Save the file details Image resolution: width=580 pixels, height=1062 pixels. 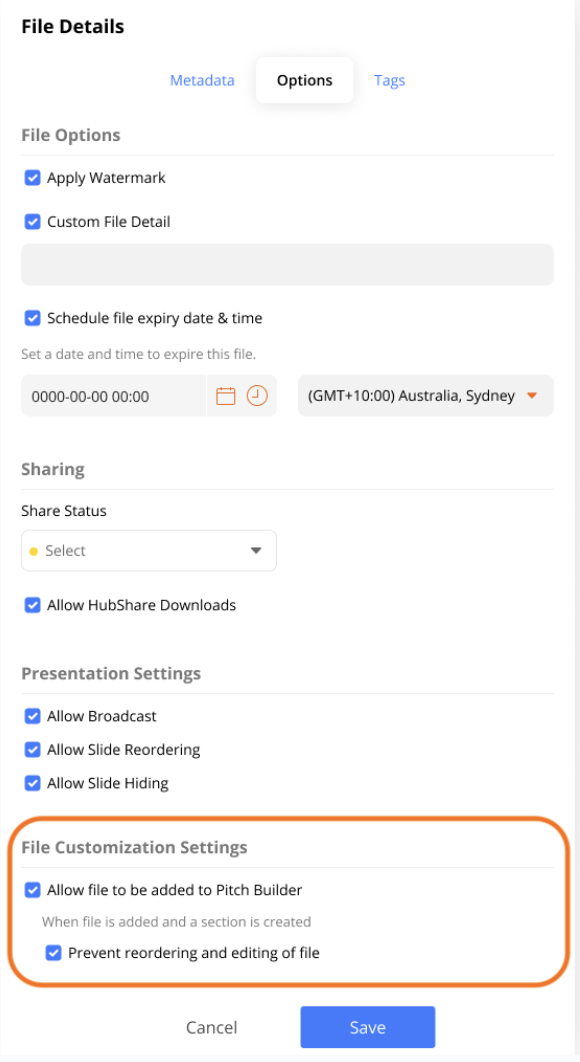[367, 1027]
